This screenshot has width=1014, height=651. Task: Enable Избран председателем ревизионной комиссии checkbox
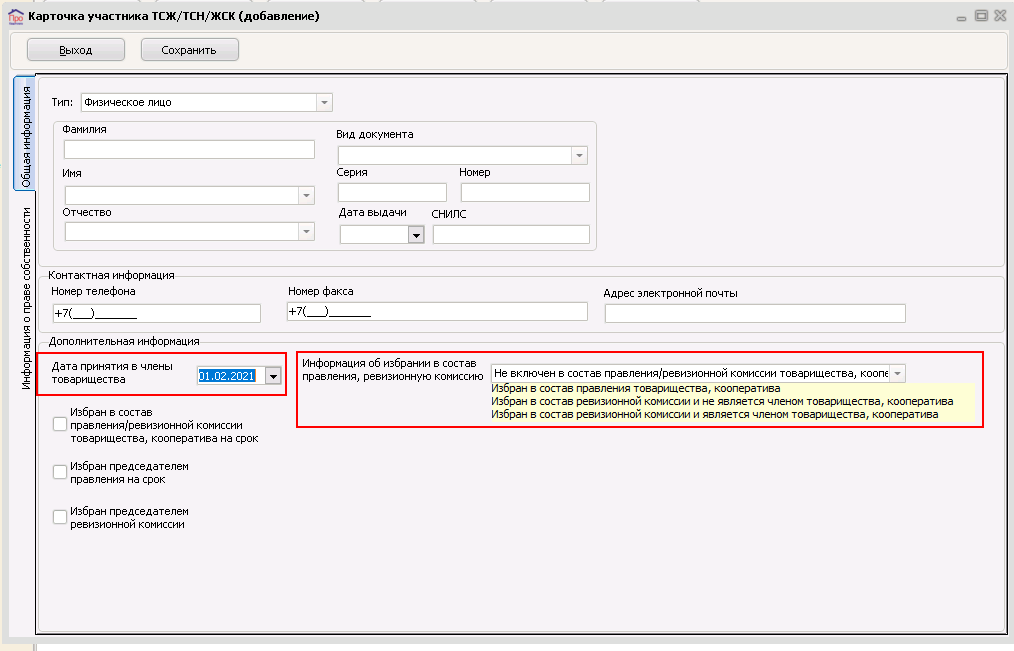[59, 517]
